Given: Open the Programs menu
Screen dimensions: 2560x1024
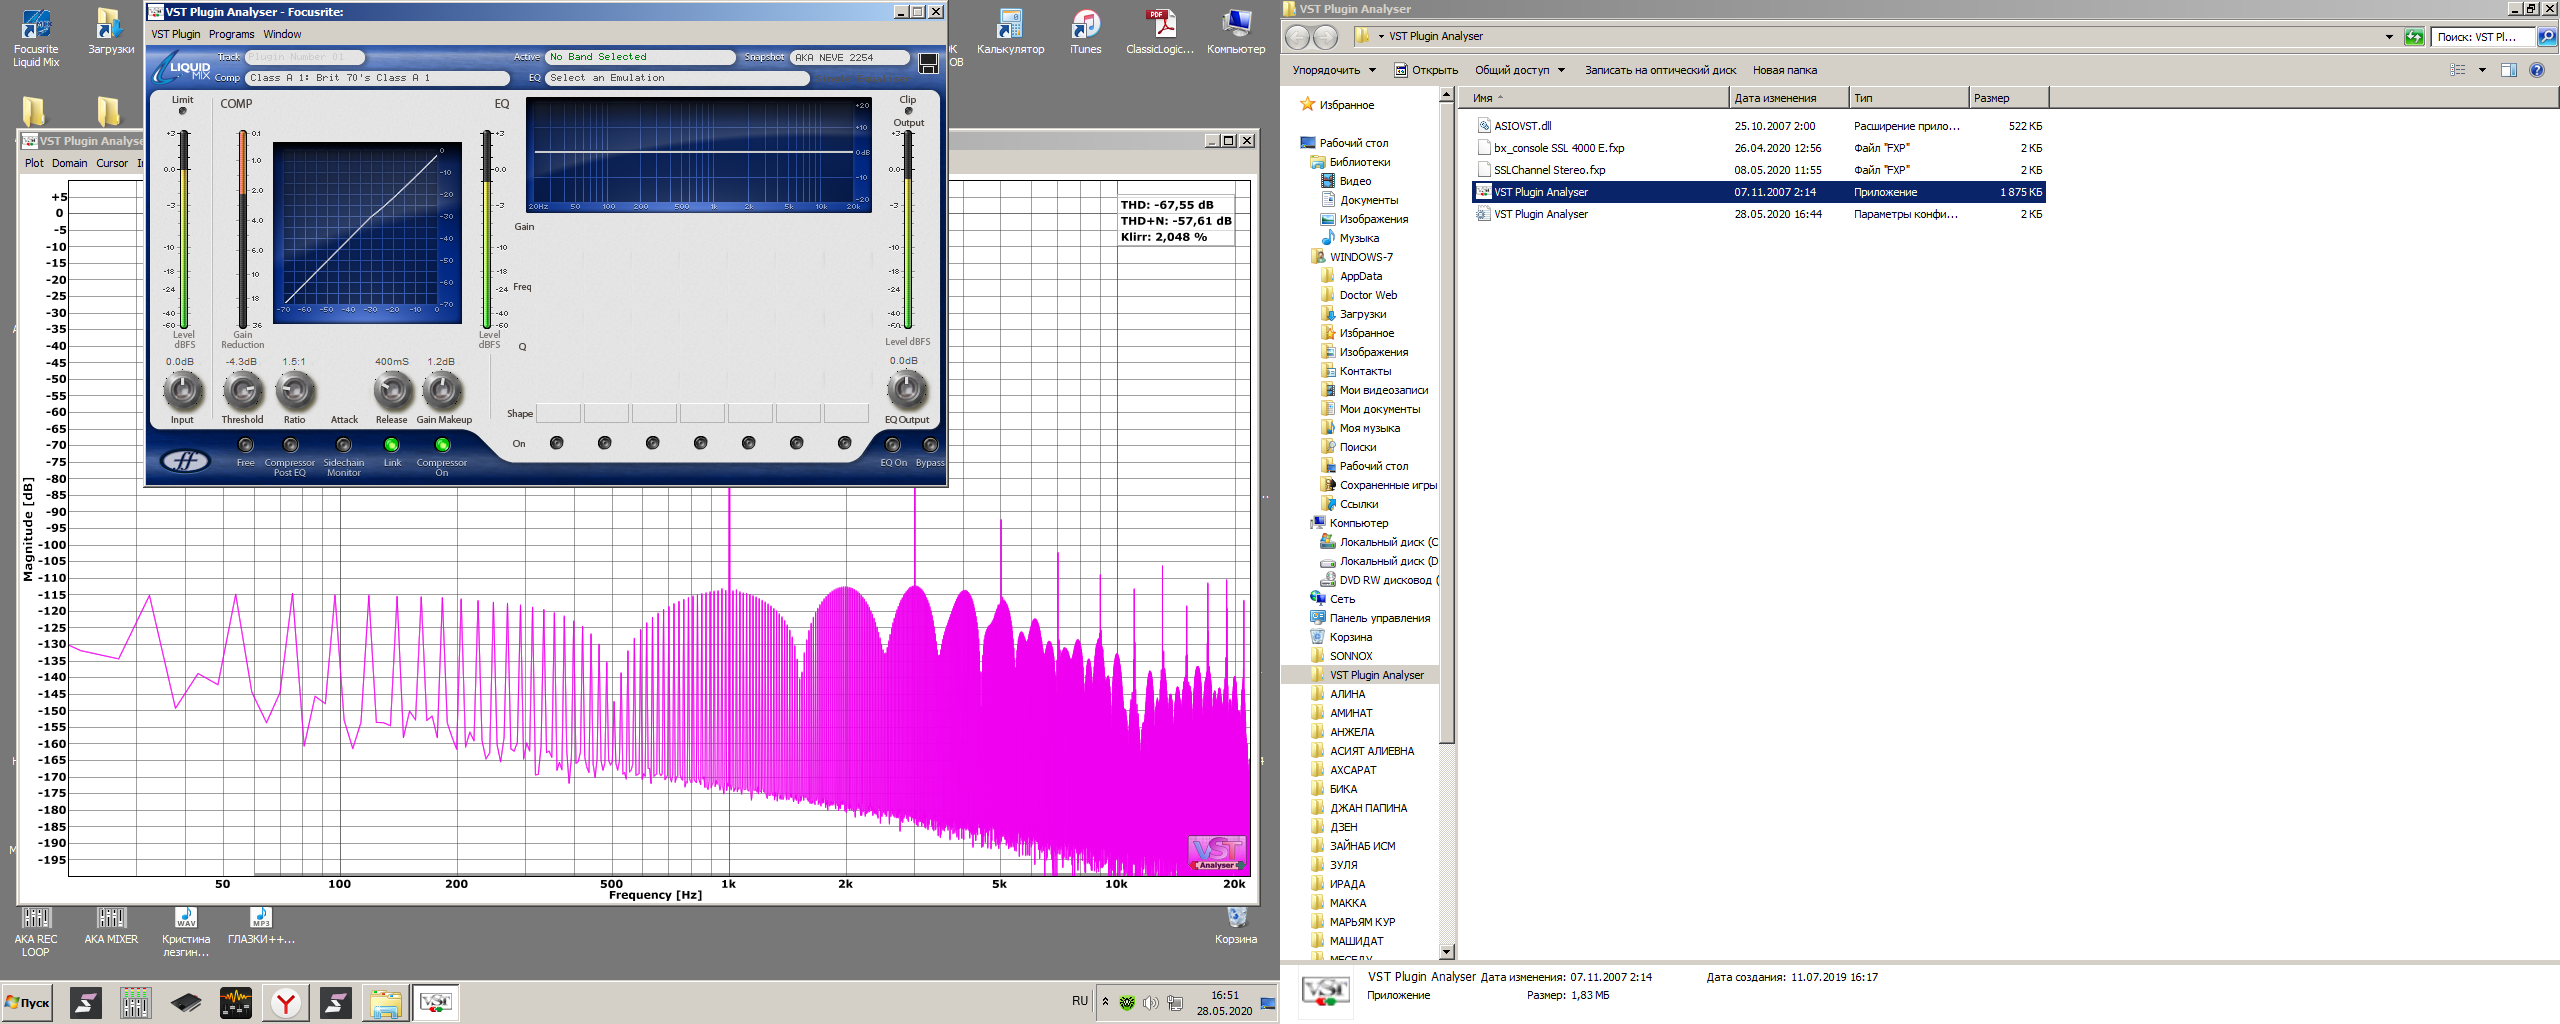Looking at the screenshot, I should pos(232,34).
